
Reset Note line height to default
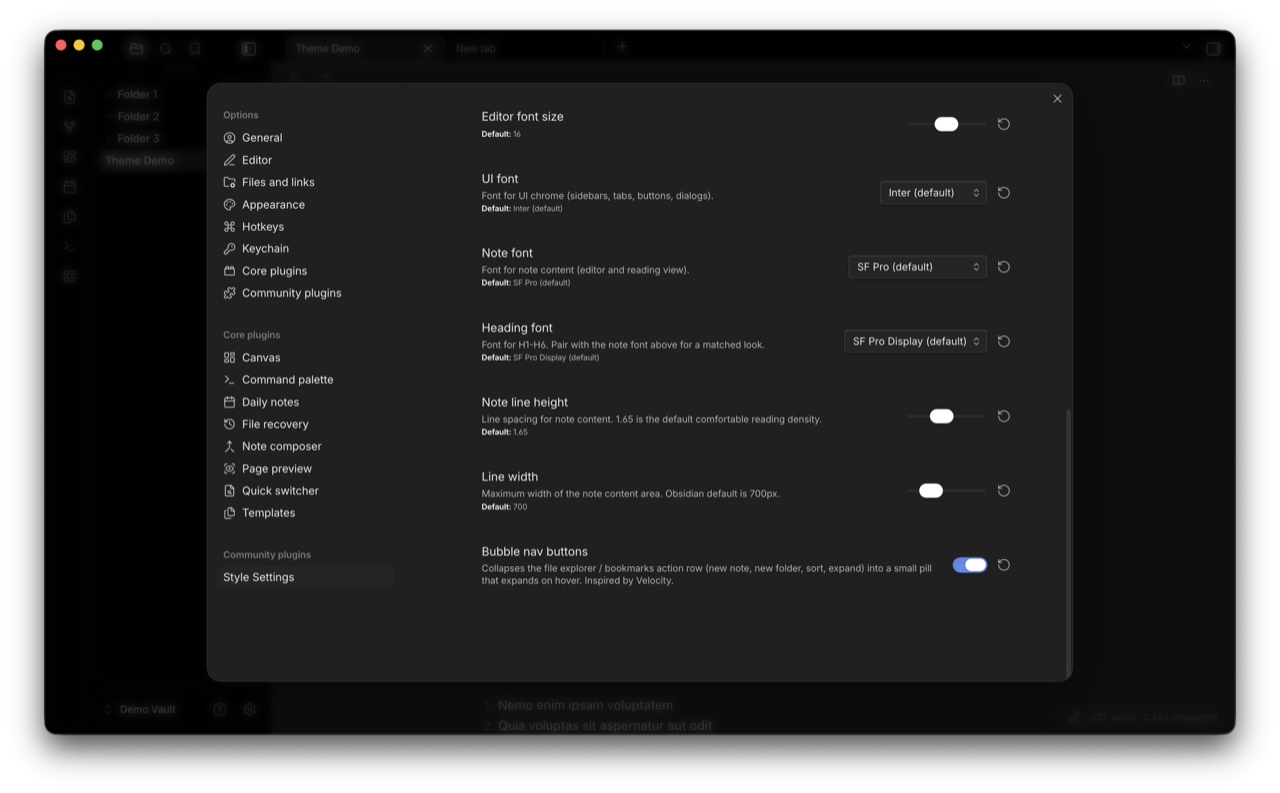point(1003,416)
